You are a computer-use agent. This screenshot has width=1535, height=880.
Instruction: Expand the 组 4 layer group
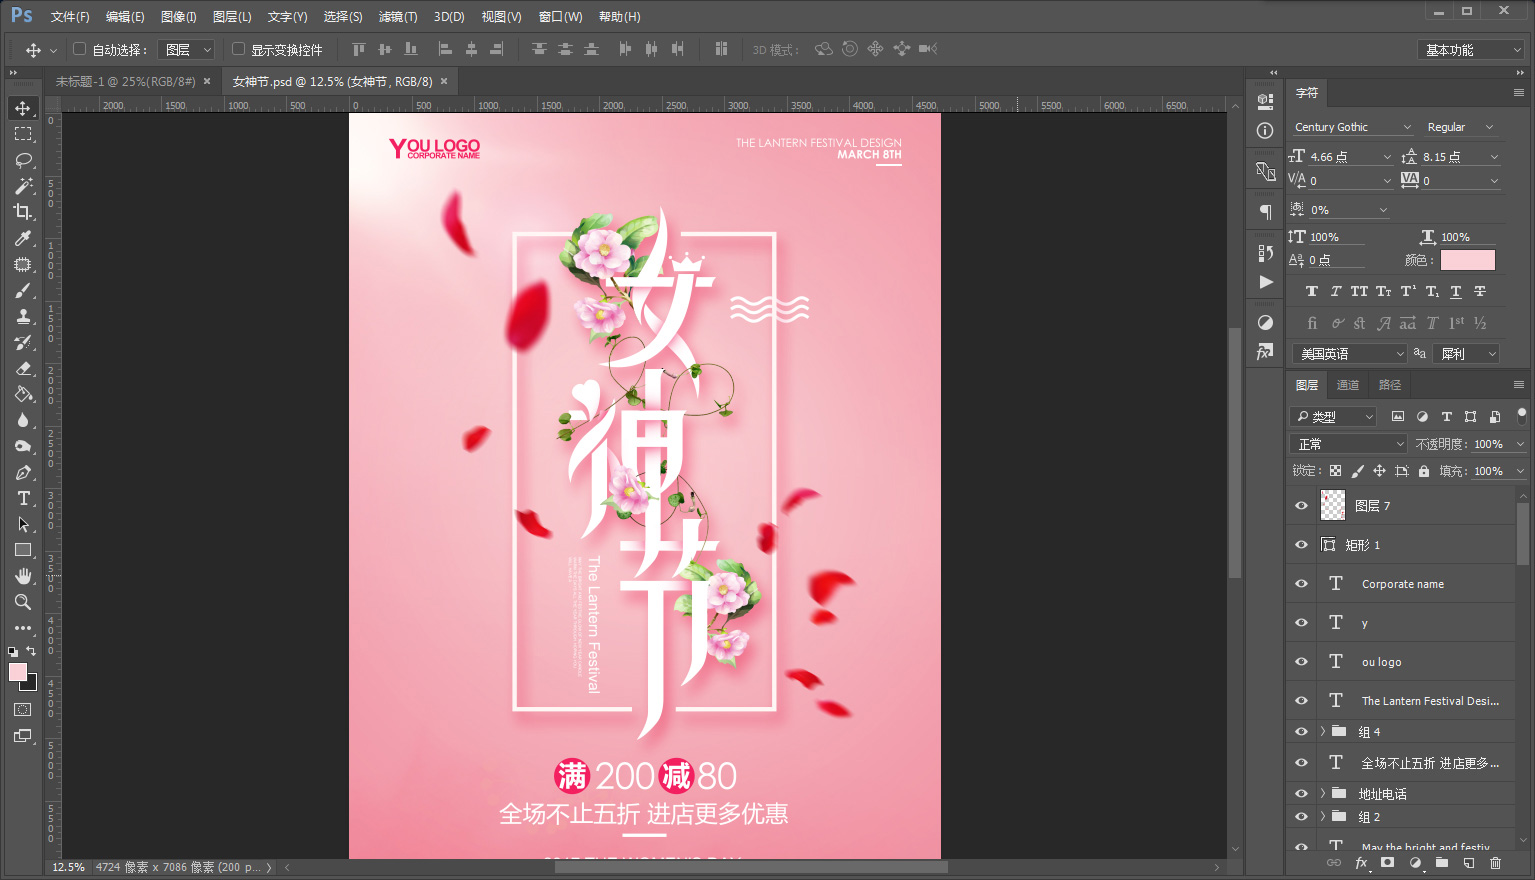(x=1322, y=732)
